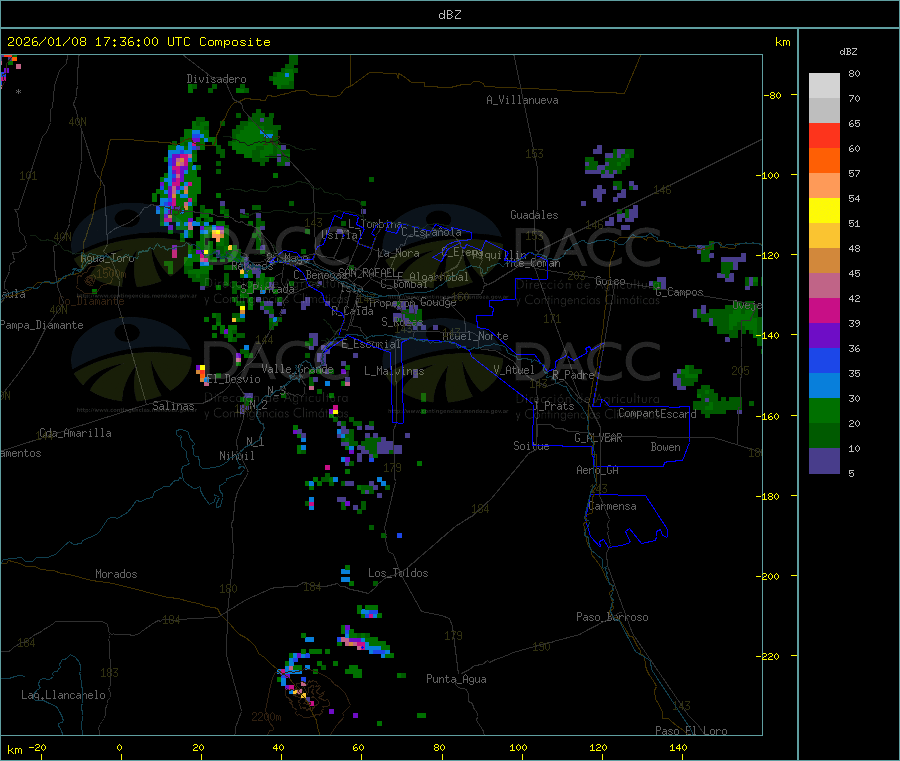Screen dimensions: 900x761
Task: Click the Divisadero location label
Action: [x=216, y=79]
